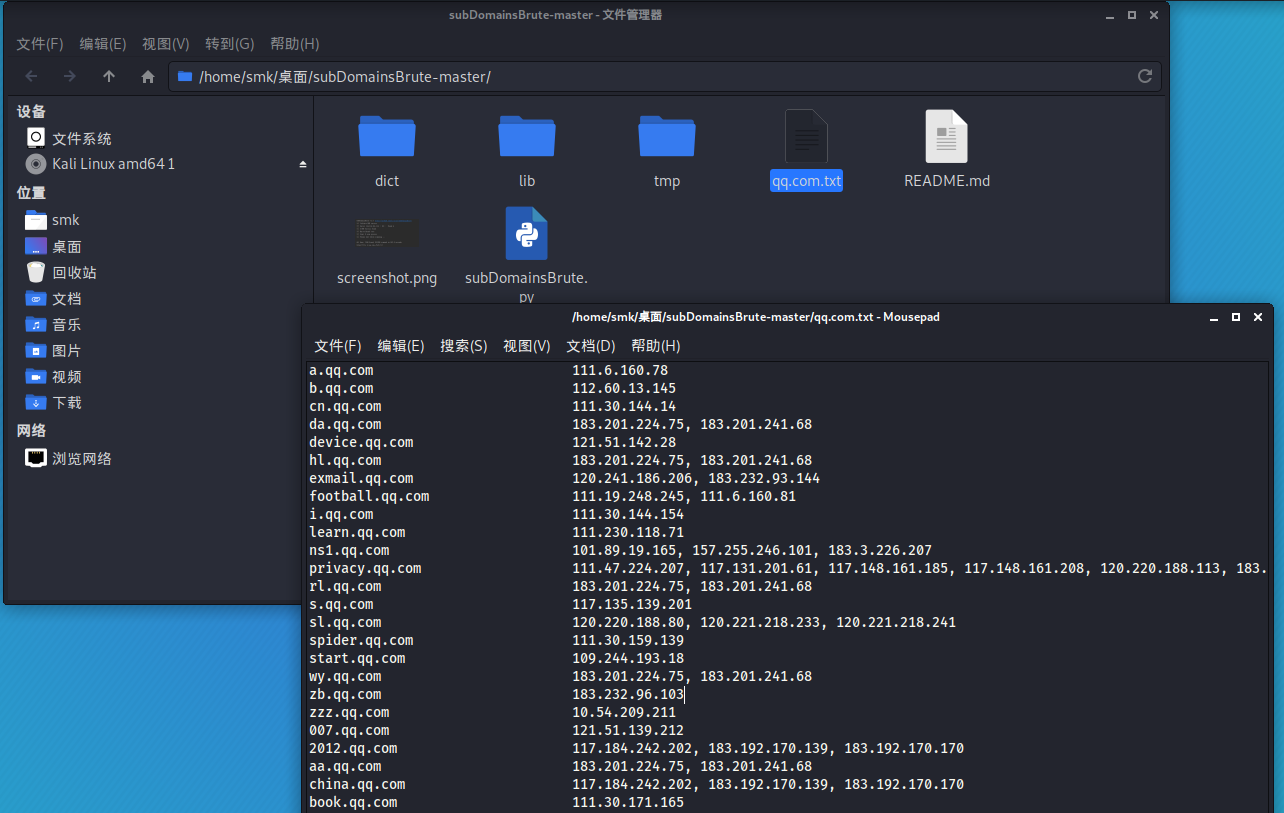Click the ns1.qq.com entry
Screen dimensions: 1284x813
[349, 550]
